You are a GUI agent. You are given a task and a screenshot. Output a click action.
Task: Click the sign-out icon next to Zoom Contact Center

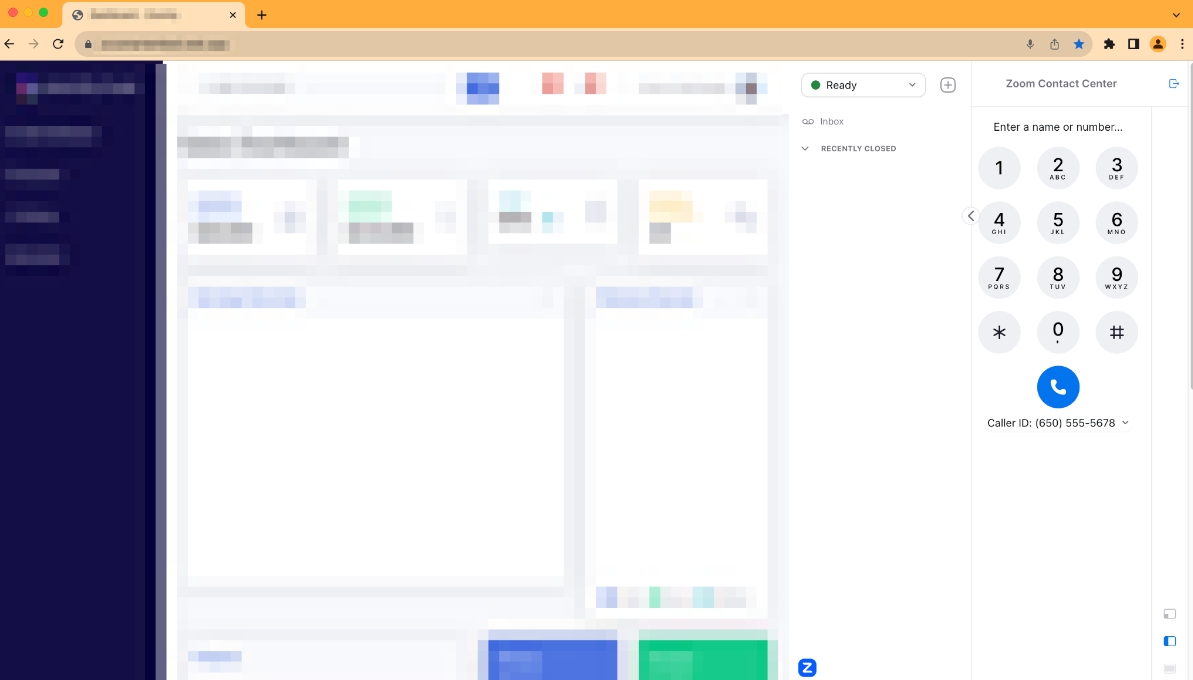click(1174, 84)
